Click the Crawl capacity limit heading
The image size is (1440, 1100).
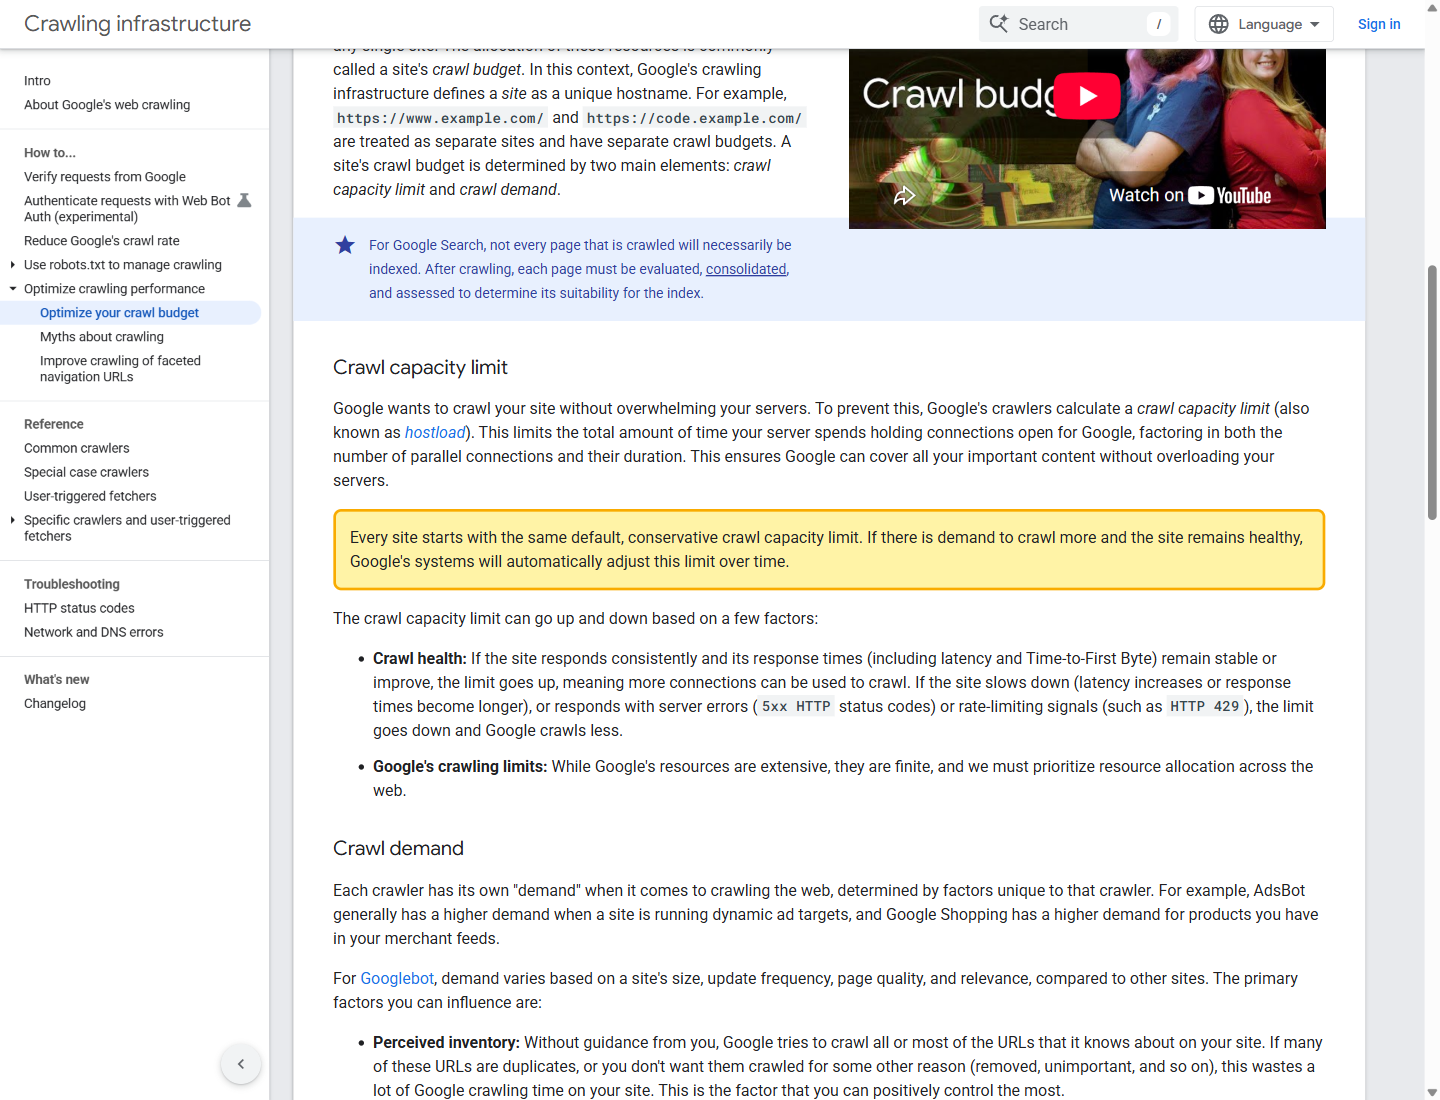click(420, 368)
